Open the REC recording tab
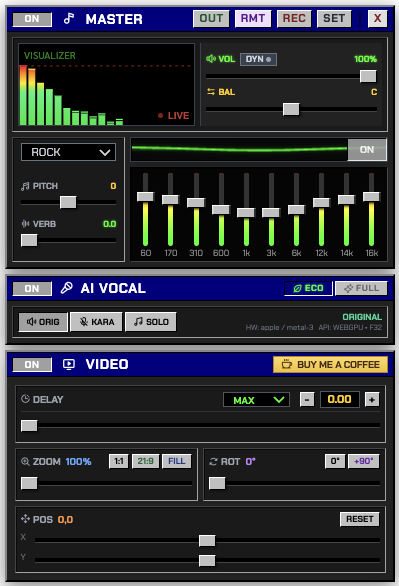This screenshot has width=399, height=586. coord(294,18)
